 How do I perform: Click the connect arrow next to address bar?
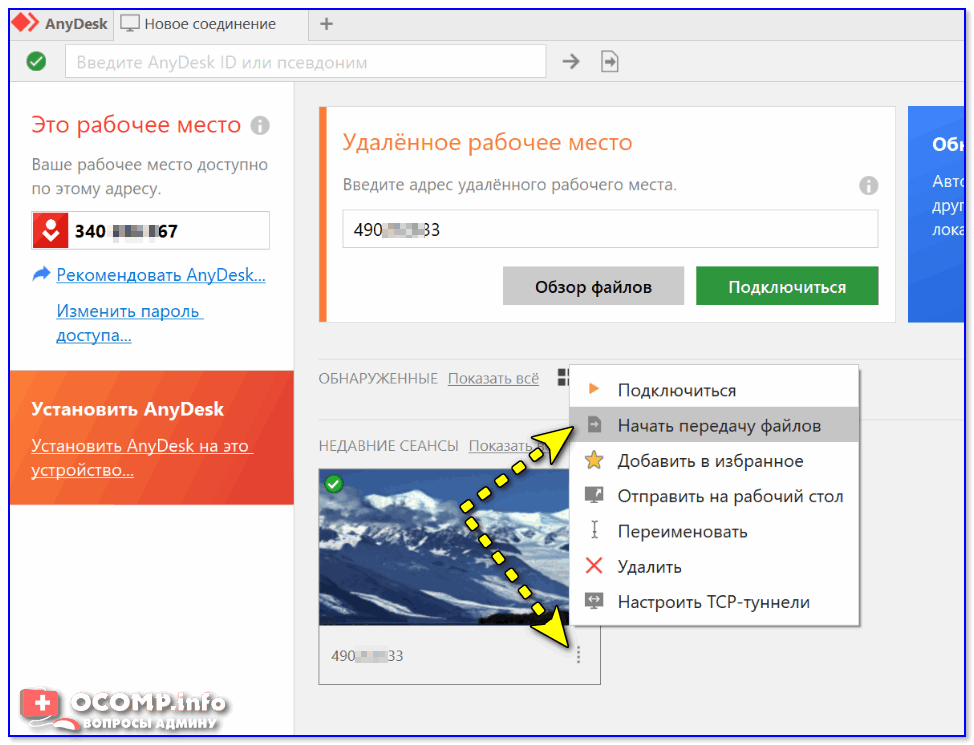[571, 62]
